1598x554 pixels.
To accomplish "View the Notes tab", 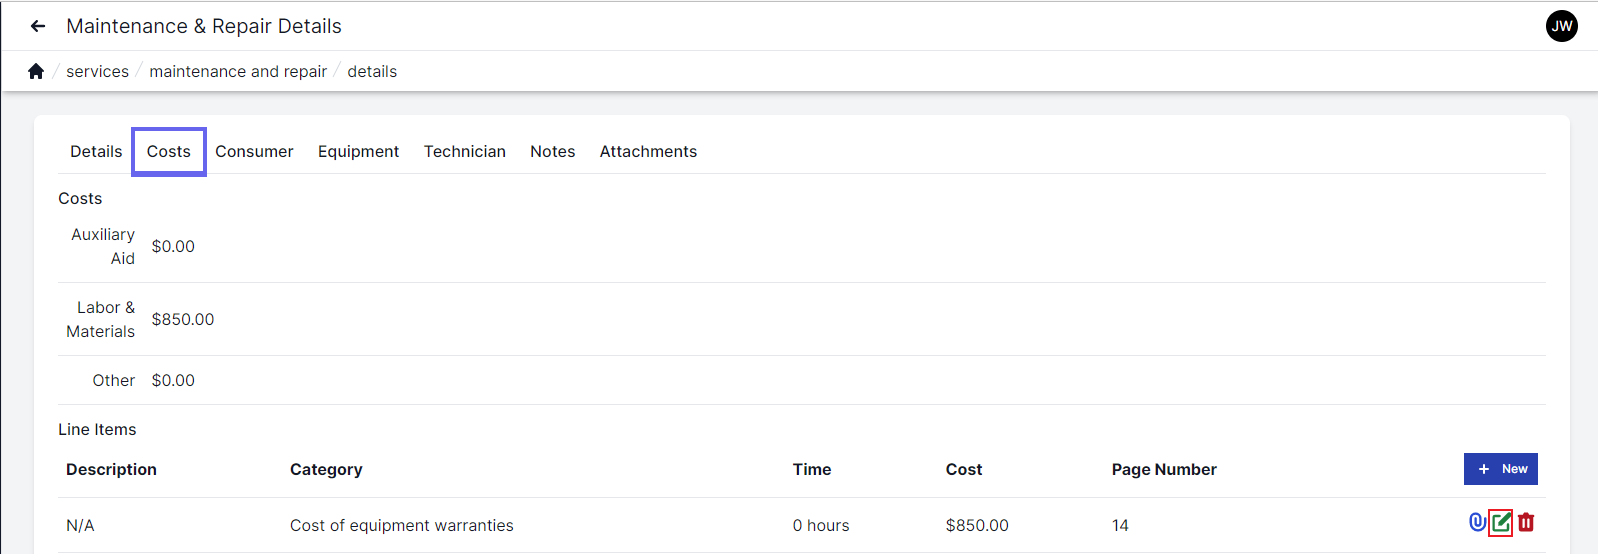I will (x=552, y=151).
